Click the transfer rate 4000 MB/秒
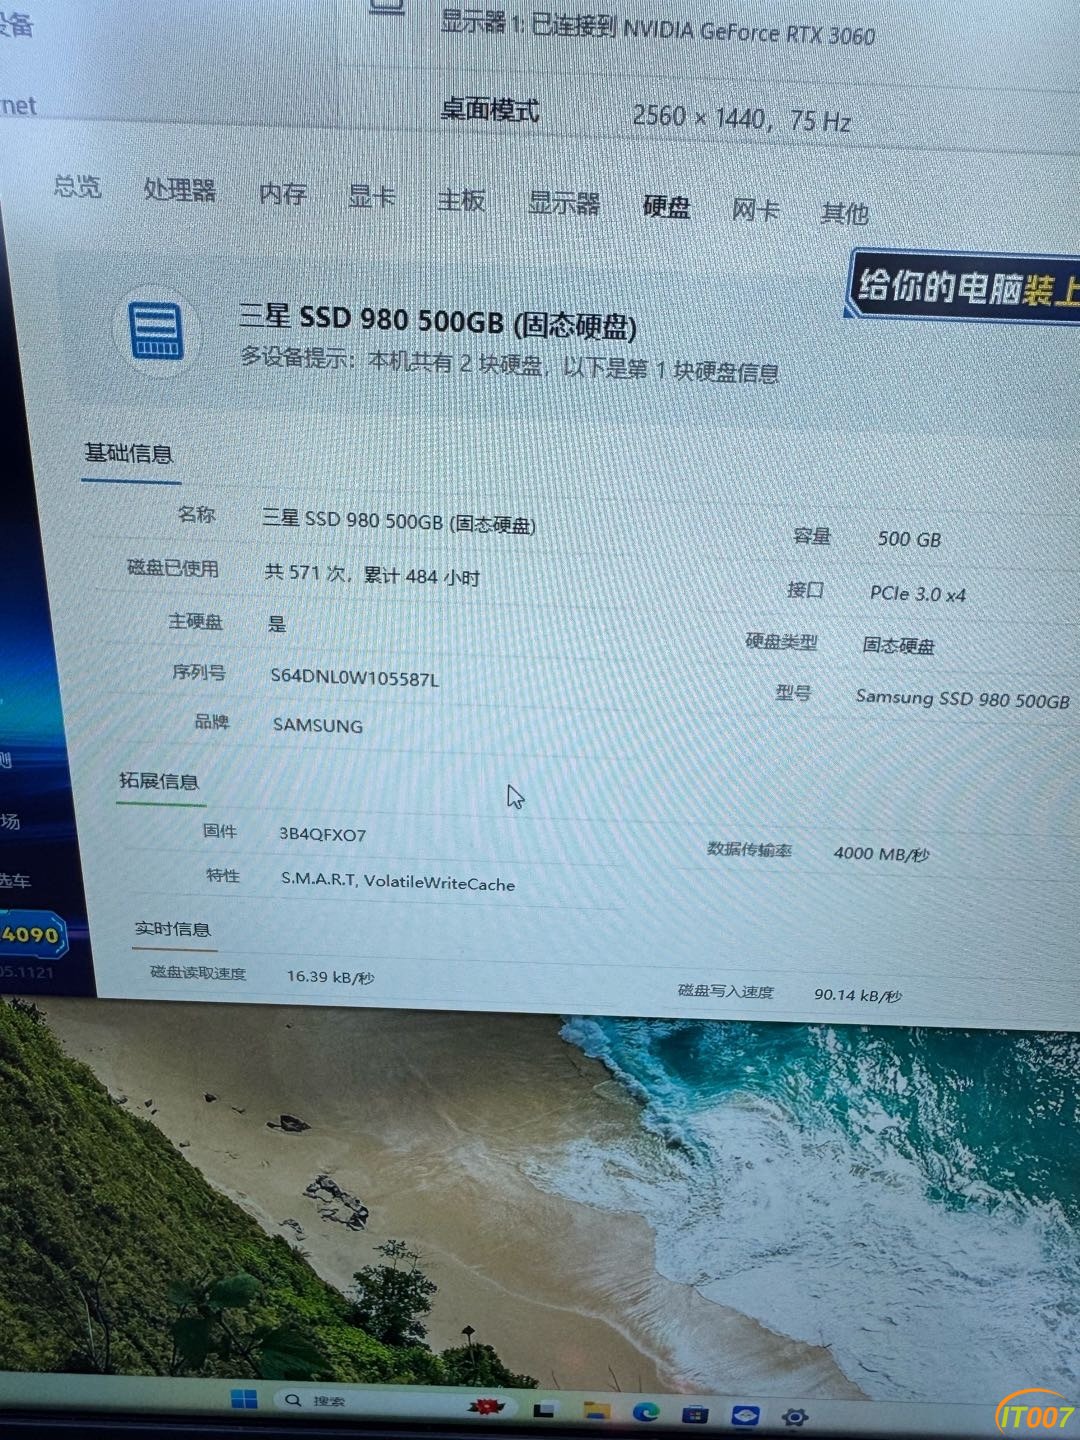 click(882, 853)
